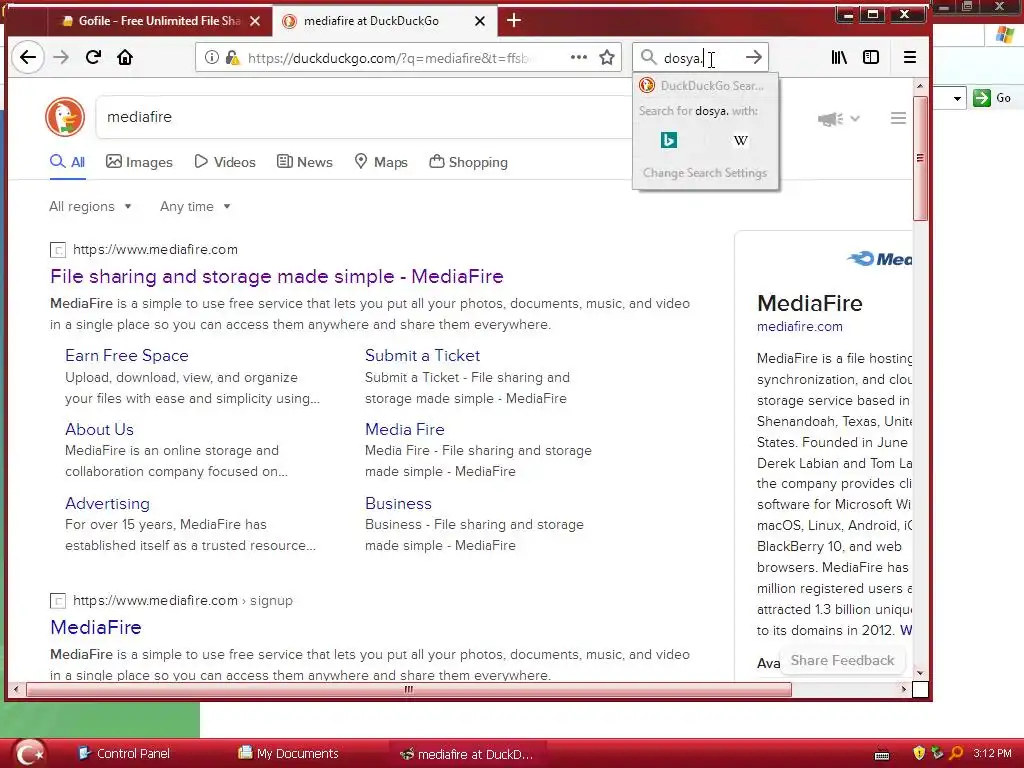Click the tray security shield icon

tap(919, 753)
